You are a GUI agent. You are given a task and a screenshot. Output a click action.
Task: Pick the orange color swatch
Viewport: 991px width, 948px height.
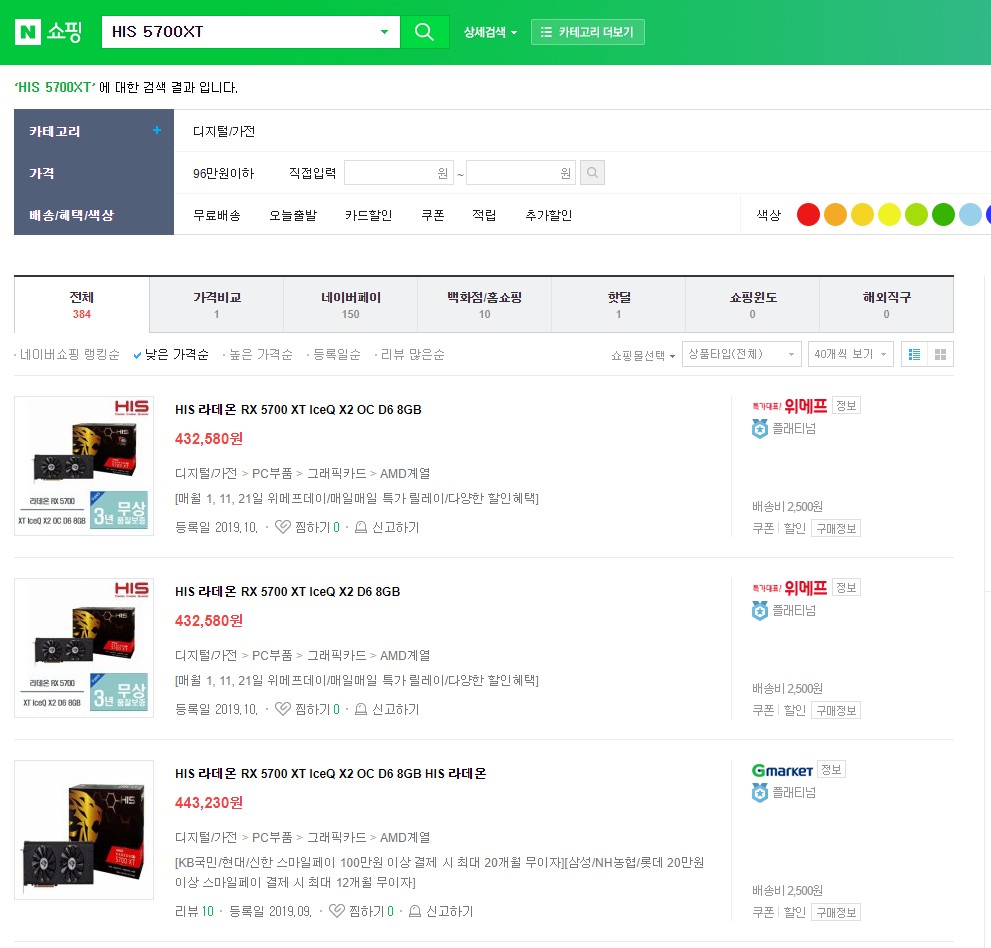836,214
